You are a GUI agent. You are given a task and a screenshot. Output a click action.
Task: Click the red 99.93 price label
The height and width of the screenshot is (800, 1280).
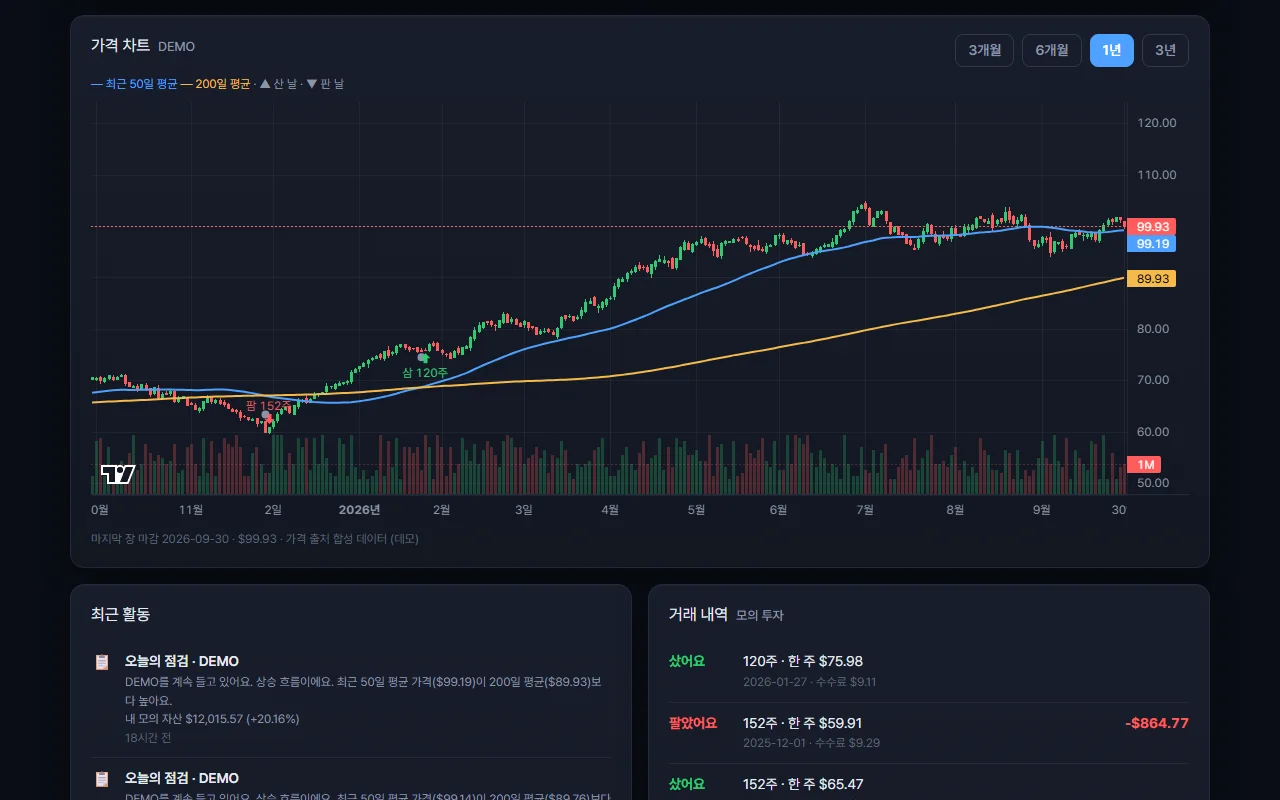pyautogui.click(x=1151, y=227)
